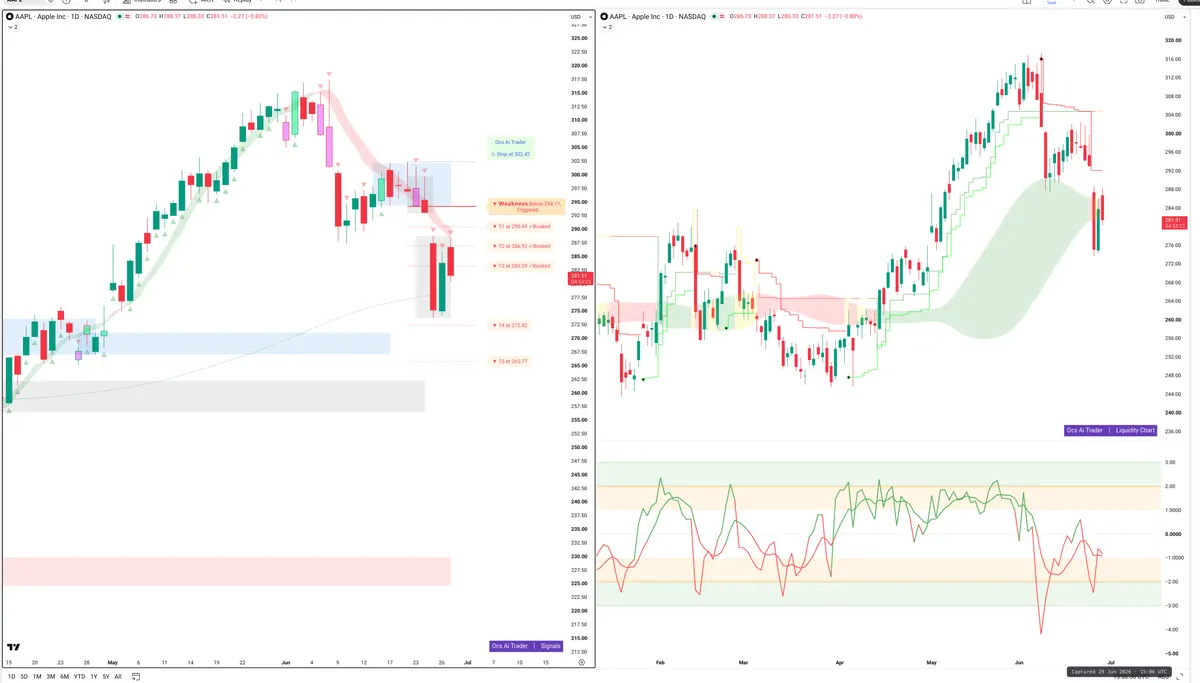Click the 320.00 value on right price axis
The image size is (1200, 683).
point(1173,41)
